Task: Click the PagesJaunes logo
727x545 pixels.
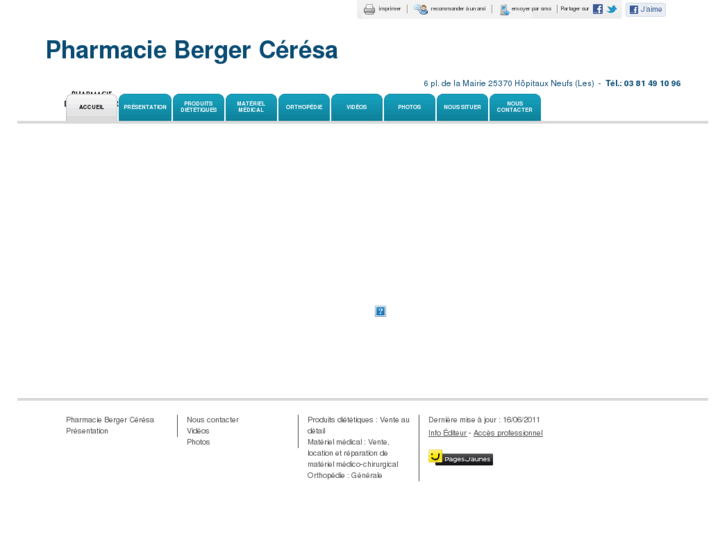Action: click(x=460, y=458)
